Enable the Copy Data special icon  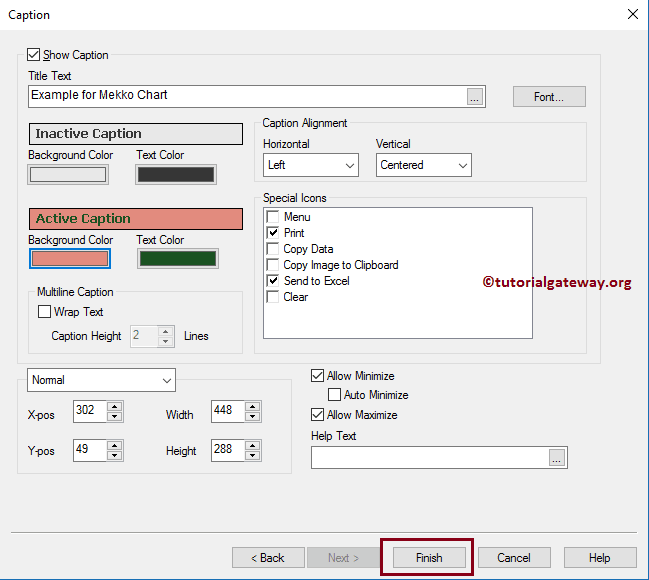(x=273, y=249)
